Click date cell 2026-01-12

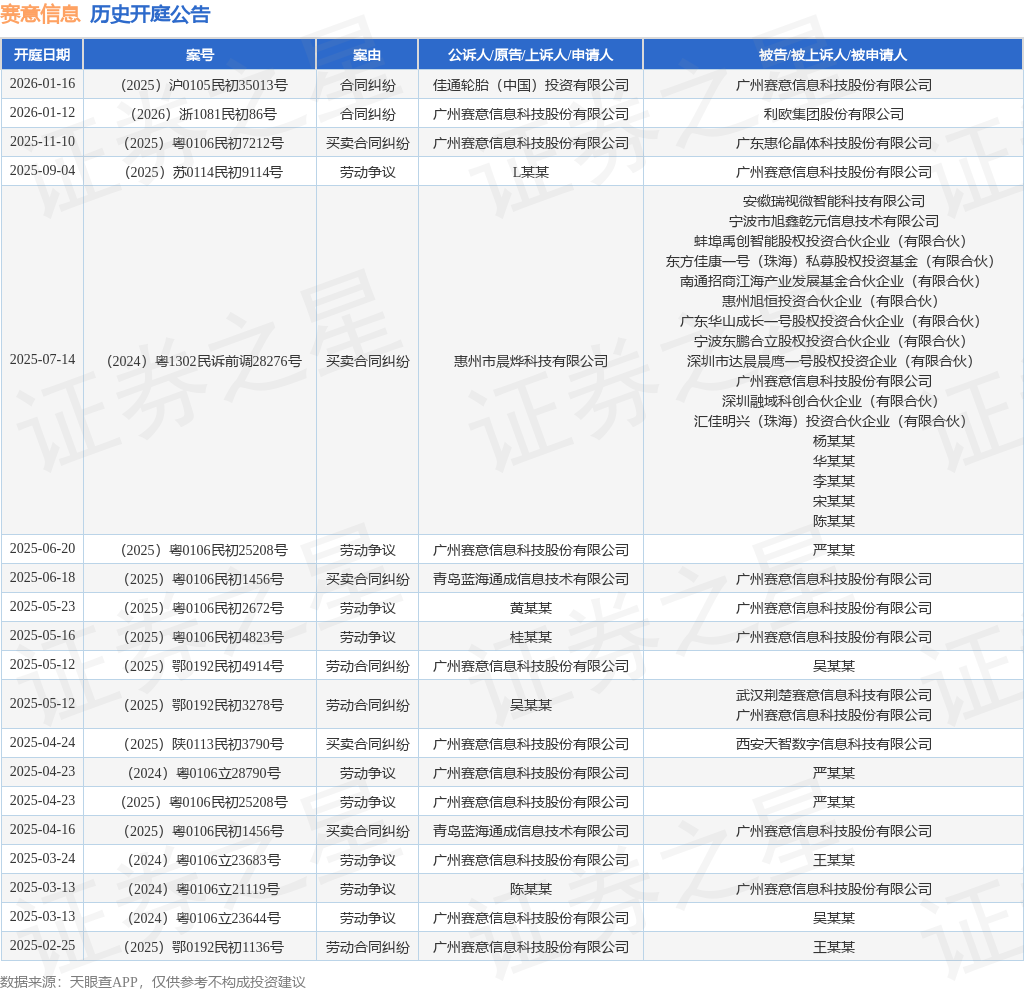(x=42, y=112)
